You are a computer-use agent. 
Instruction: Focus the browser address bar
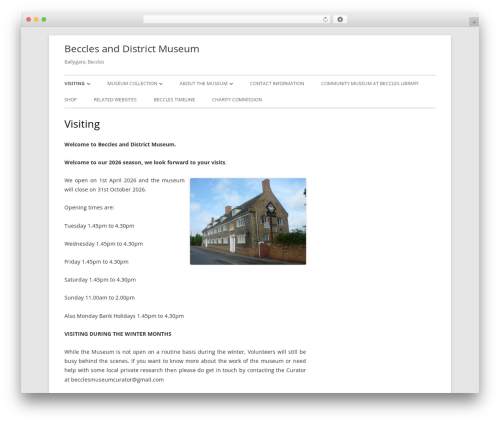tap(237, 20)
